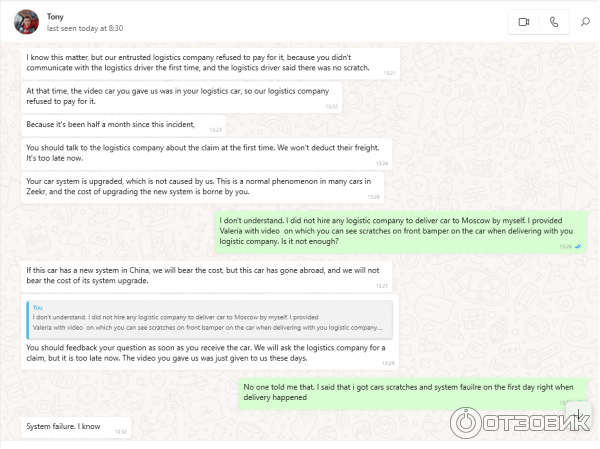600x449 pixels.
Task: Click the scroll-to-bottom arrow button
Action: tap(577, 413)
